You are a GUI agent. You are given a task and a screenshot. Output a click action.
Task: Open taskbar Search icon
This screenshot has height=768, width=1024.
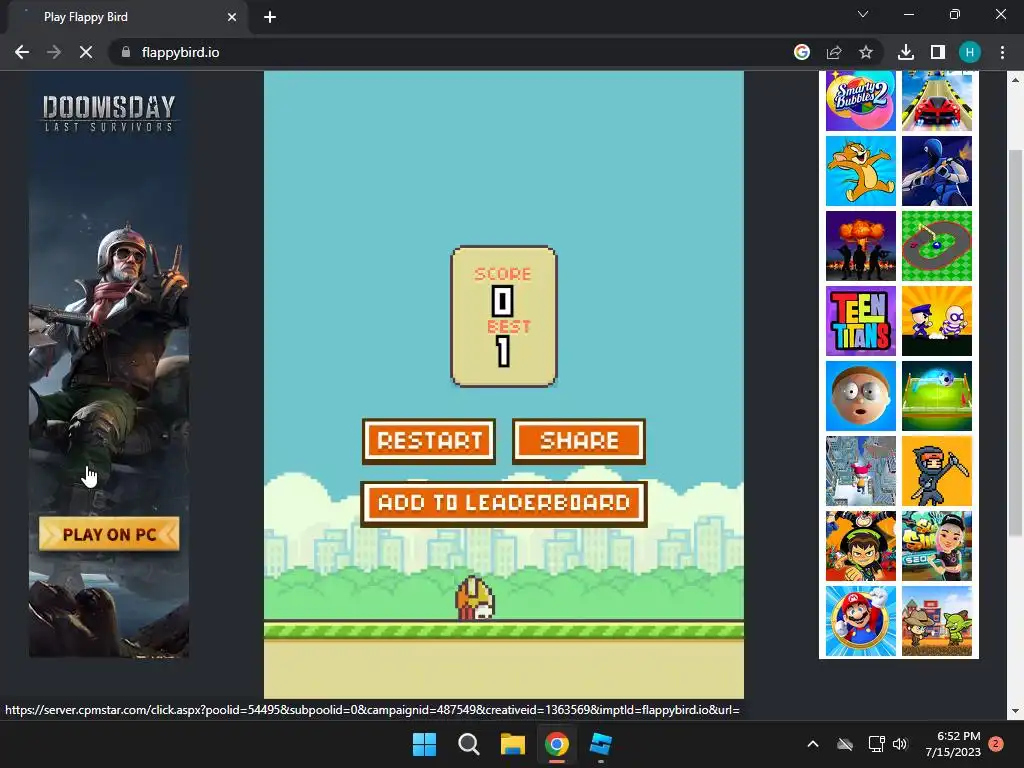click(x=468, y=744)
